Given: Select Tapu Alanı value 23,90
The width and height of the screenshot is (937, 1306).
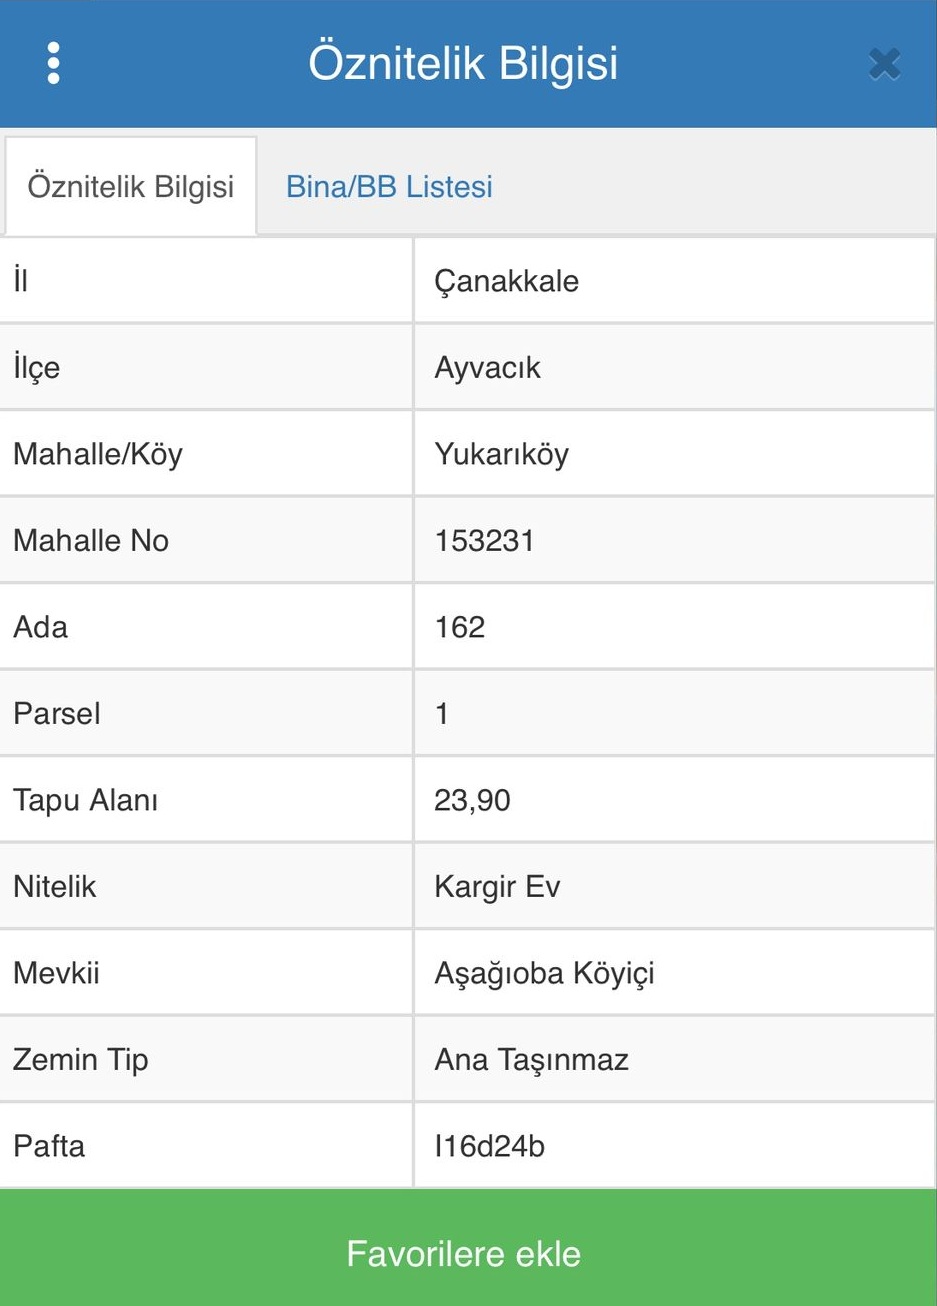Looking at the screenshot, I should pos(472,800).
